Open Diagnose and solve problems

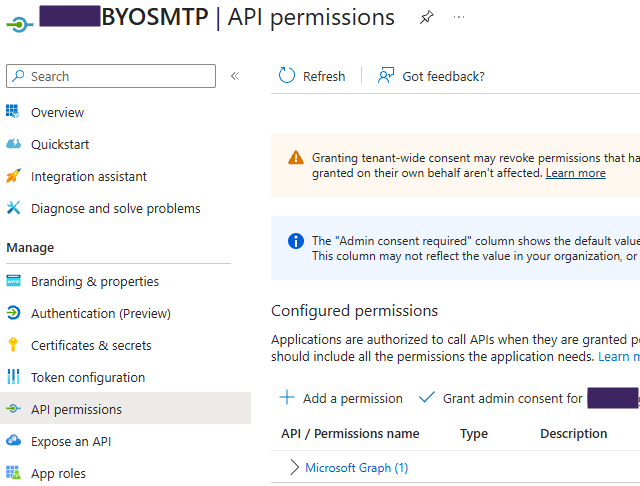pos(116,209)
